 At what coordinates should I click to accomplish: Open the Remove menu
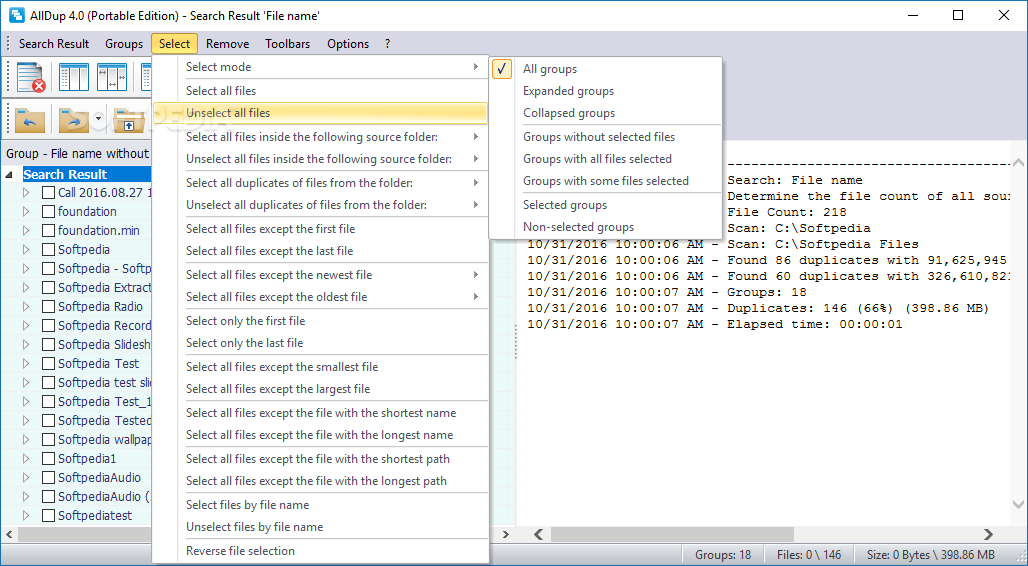coord(227,44)
